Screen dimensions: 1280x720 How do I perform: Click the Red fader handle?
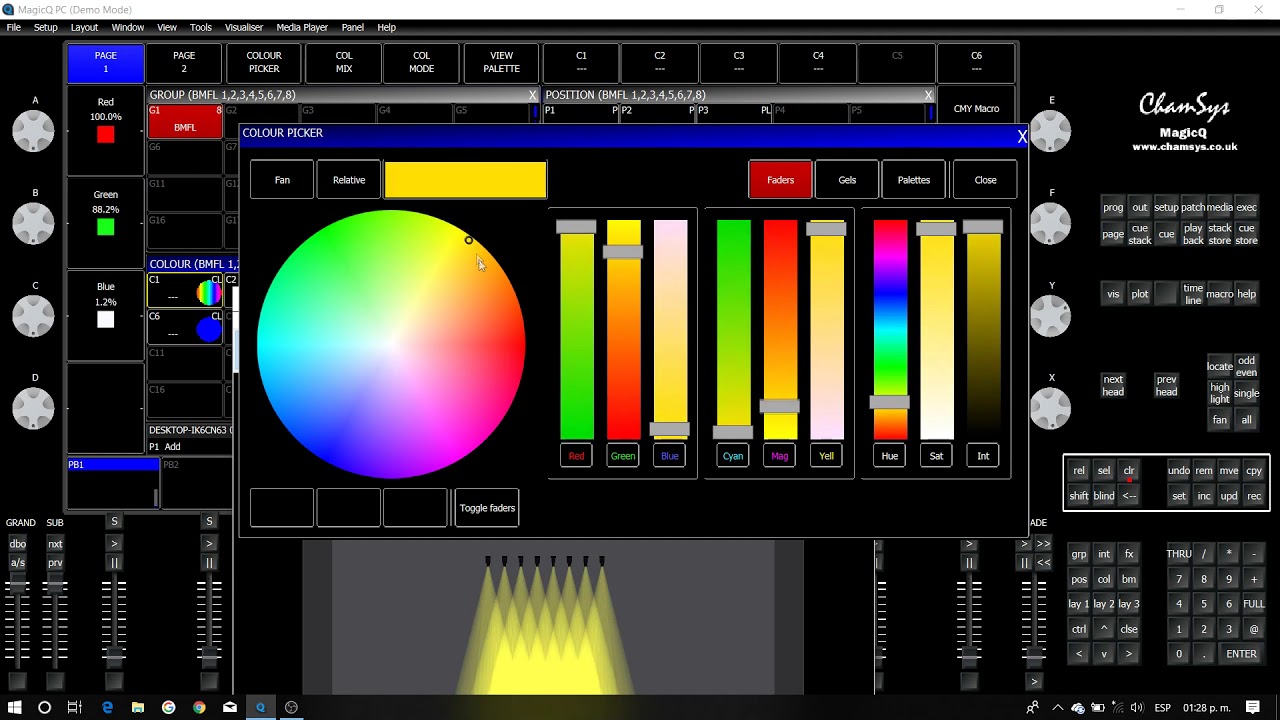(x=576, y=227)
